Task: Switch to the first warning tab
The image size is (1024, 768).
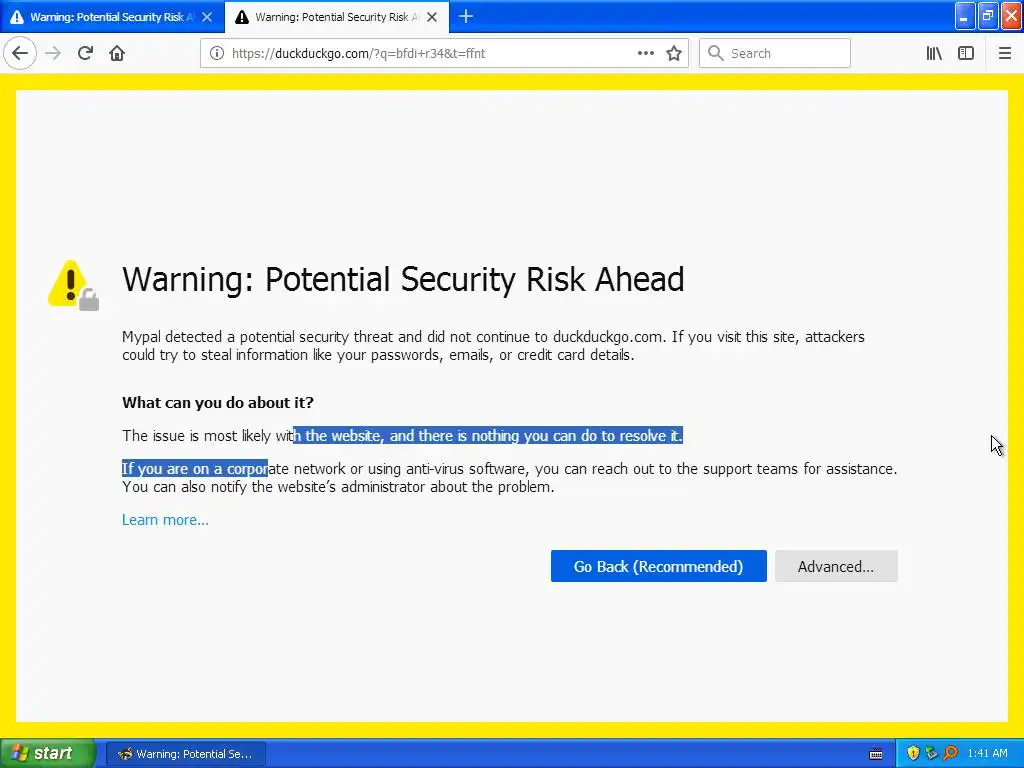Action: click(112, 17)
